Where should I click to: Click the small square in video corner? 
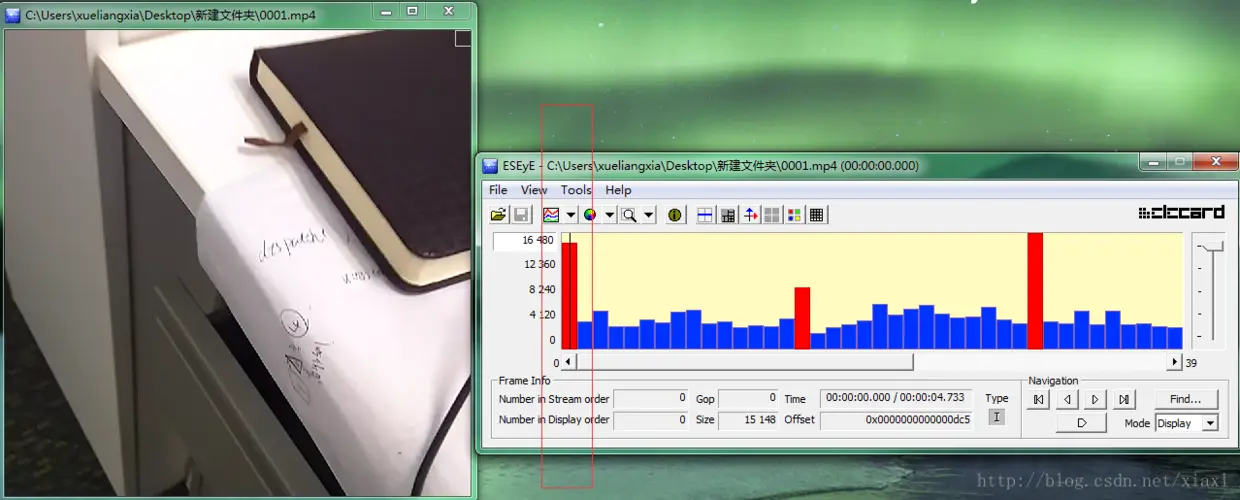462,38
